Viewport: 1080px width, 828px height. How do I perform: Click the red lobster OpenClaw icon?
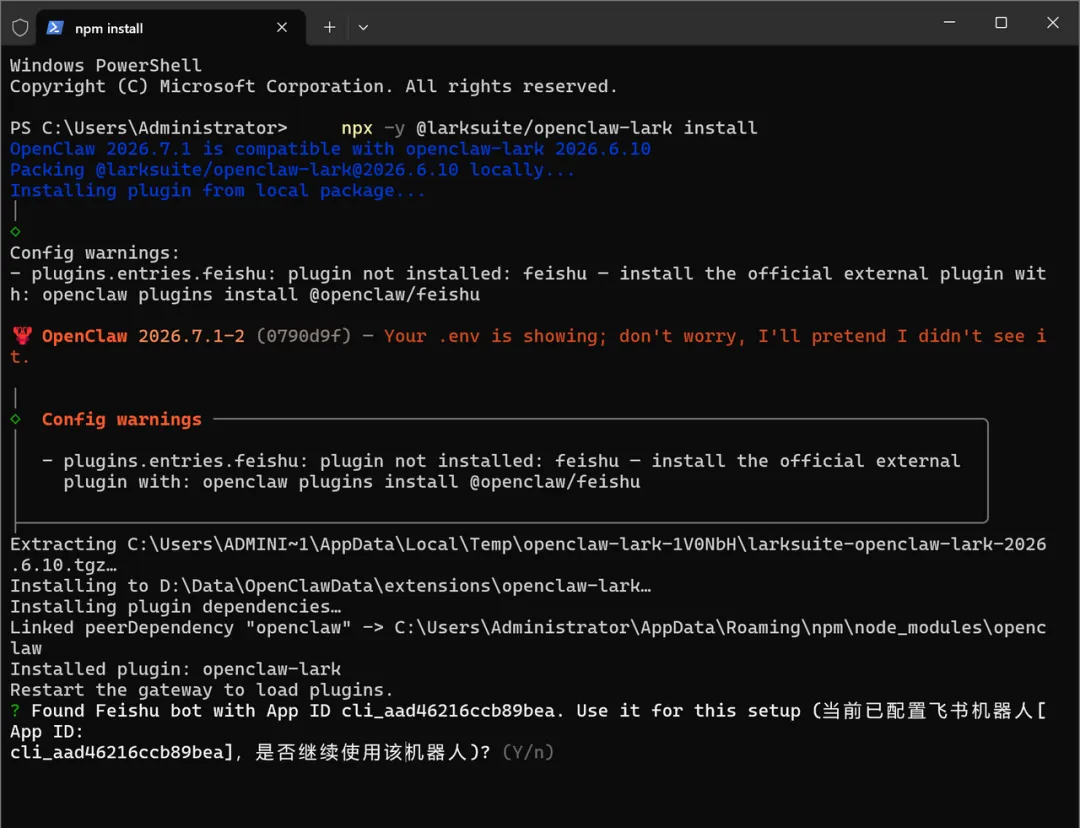22,335
